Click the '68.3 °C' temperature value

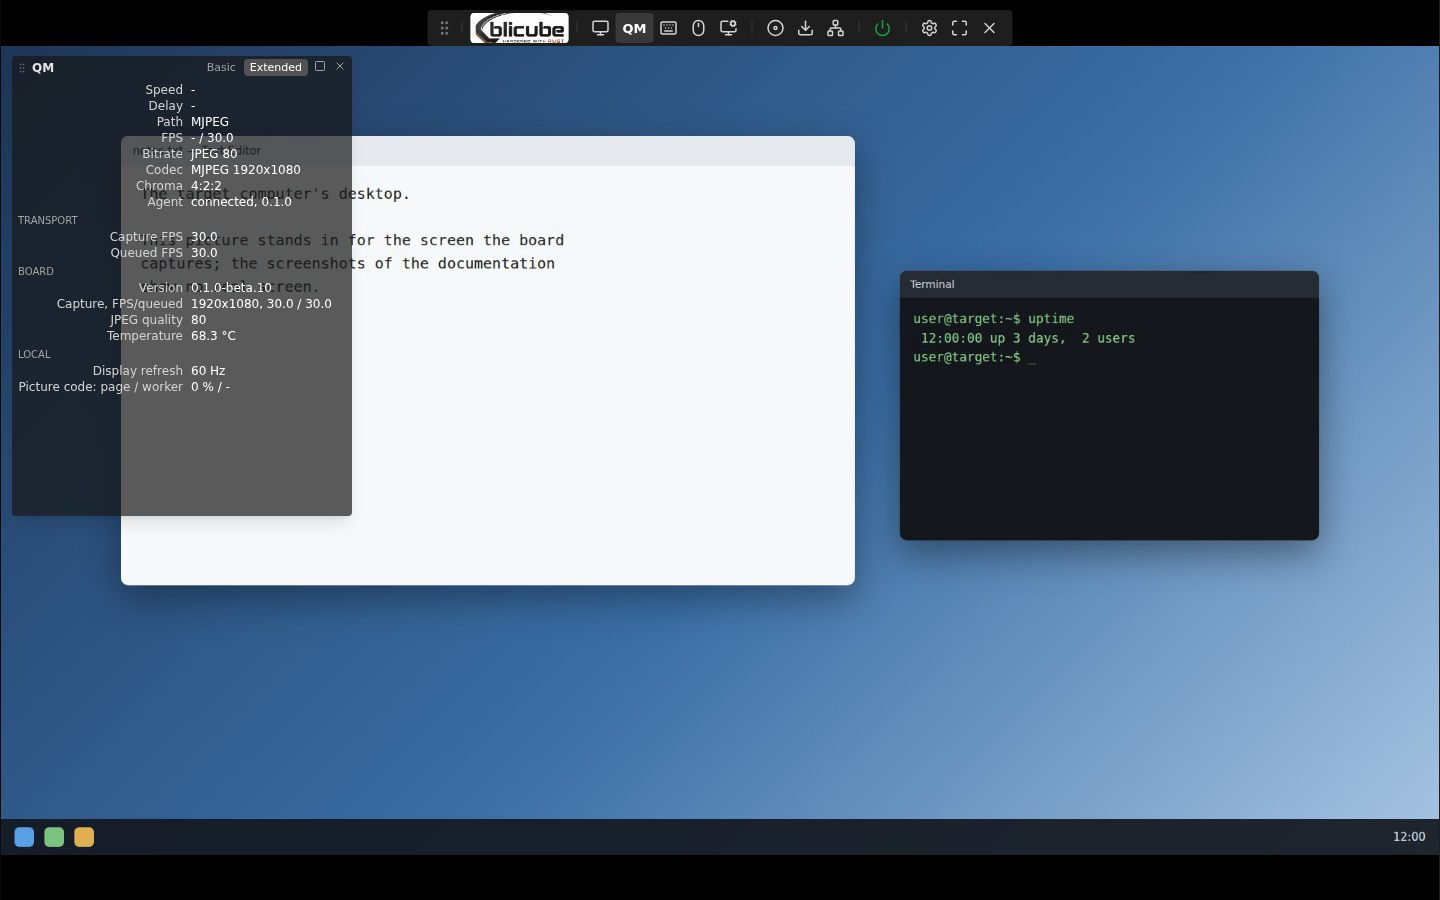click(213, 336)
